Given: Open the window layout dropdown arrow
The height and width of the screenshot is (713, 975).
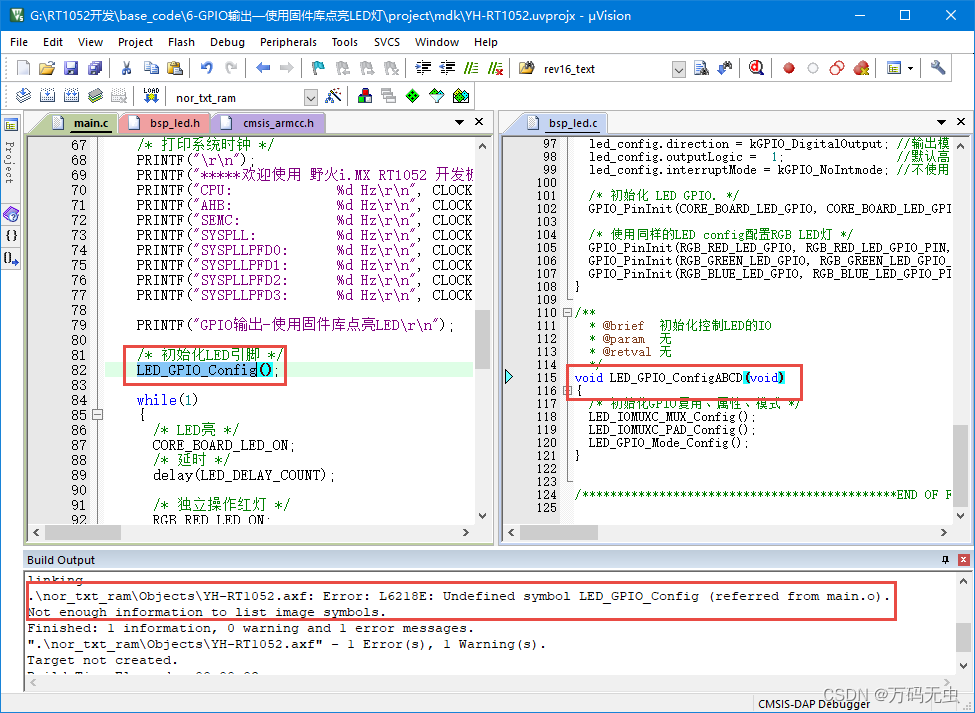Looking at the screenshot, I should tap(911, 67).
